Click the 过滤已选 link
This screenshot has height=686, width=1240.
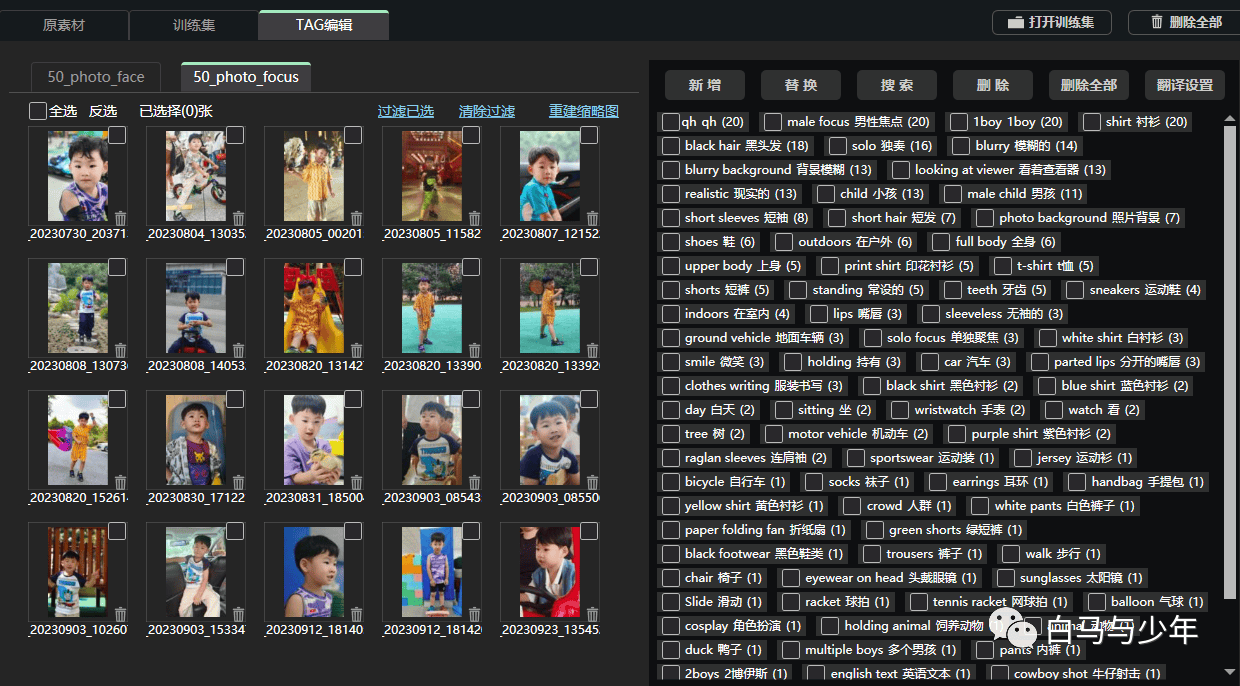click(406, 111)
